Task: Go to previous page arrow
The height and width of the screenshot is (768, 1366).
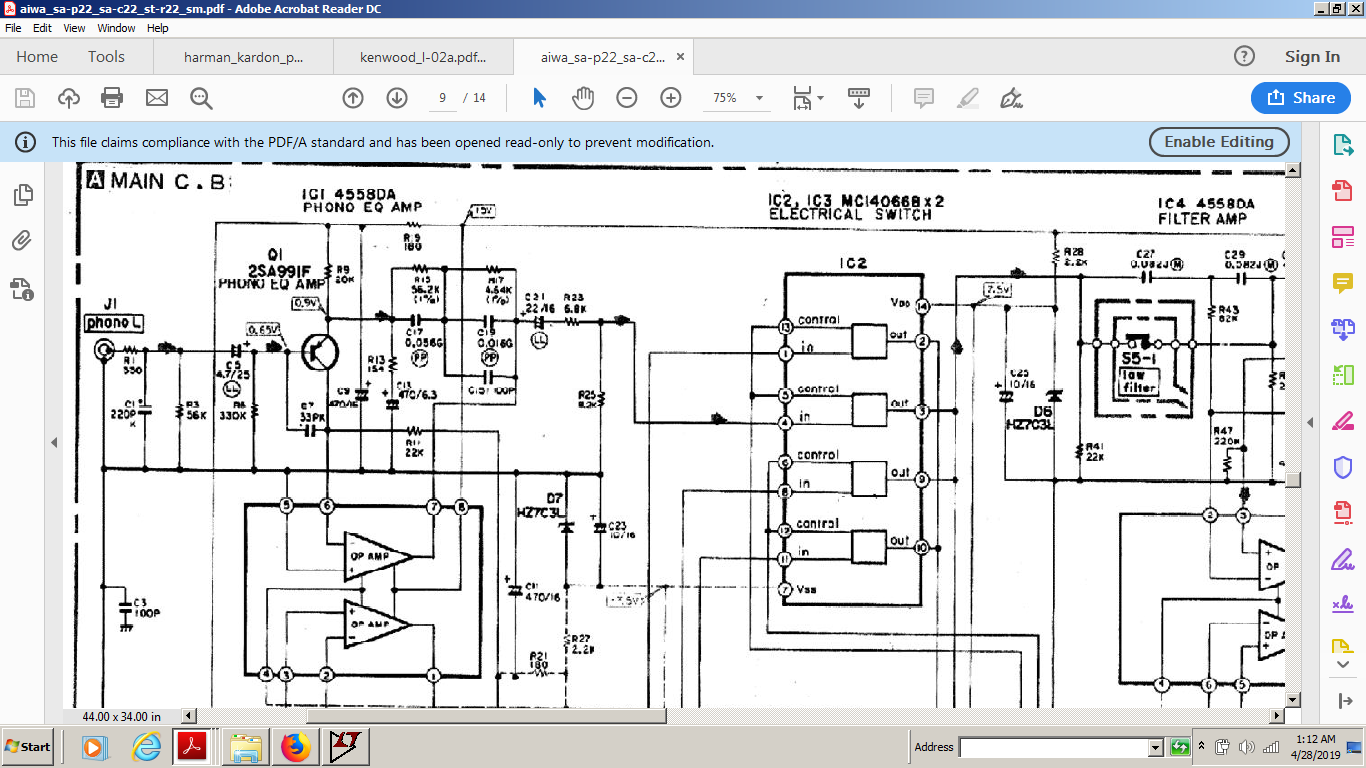Action: (353, 98)
